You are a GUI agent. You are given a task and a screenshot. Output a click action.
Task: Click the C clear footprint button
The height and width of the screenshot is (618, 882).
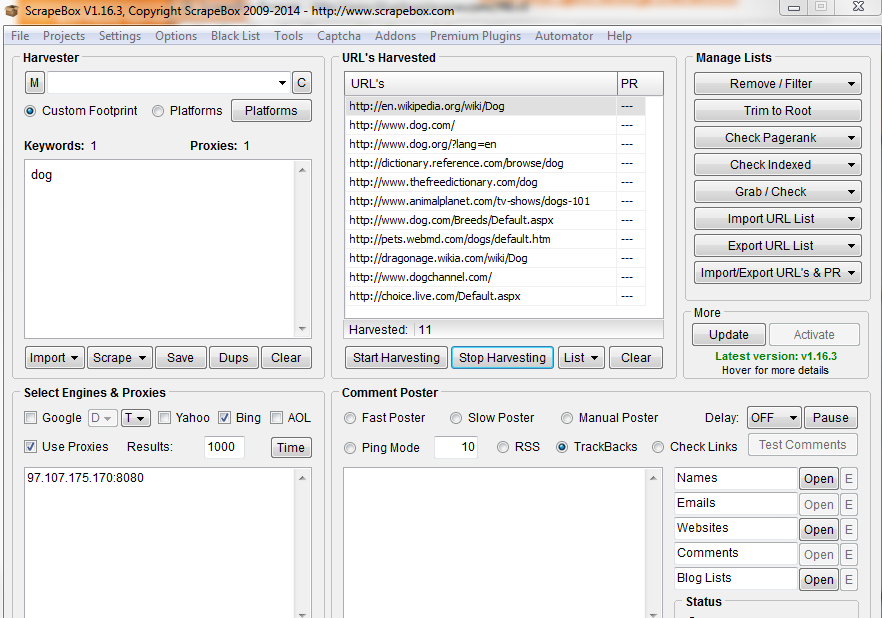pos(302,83)
